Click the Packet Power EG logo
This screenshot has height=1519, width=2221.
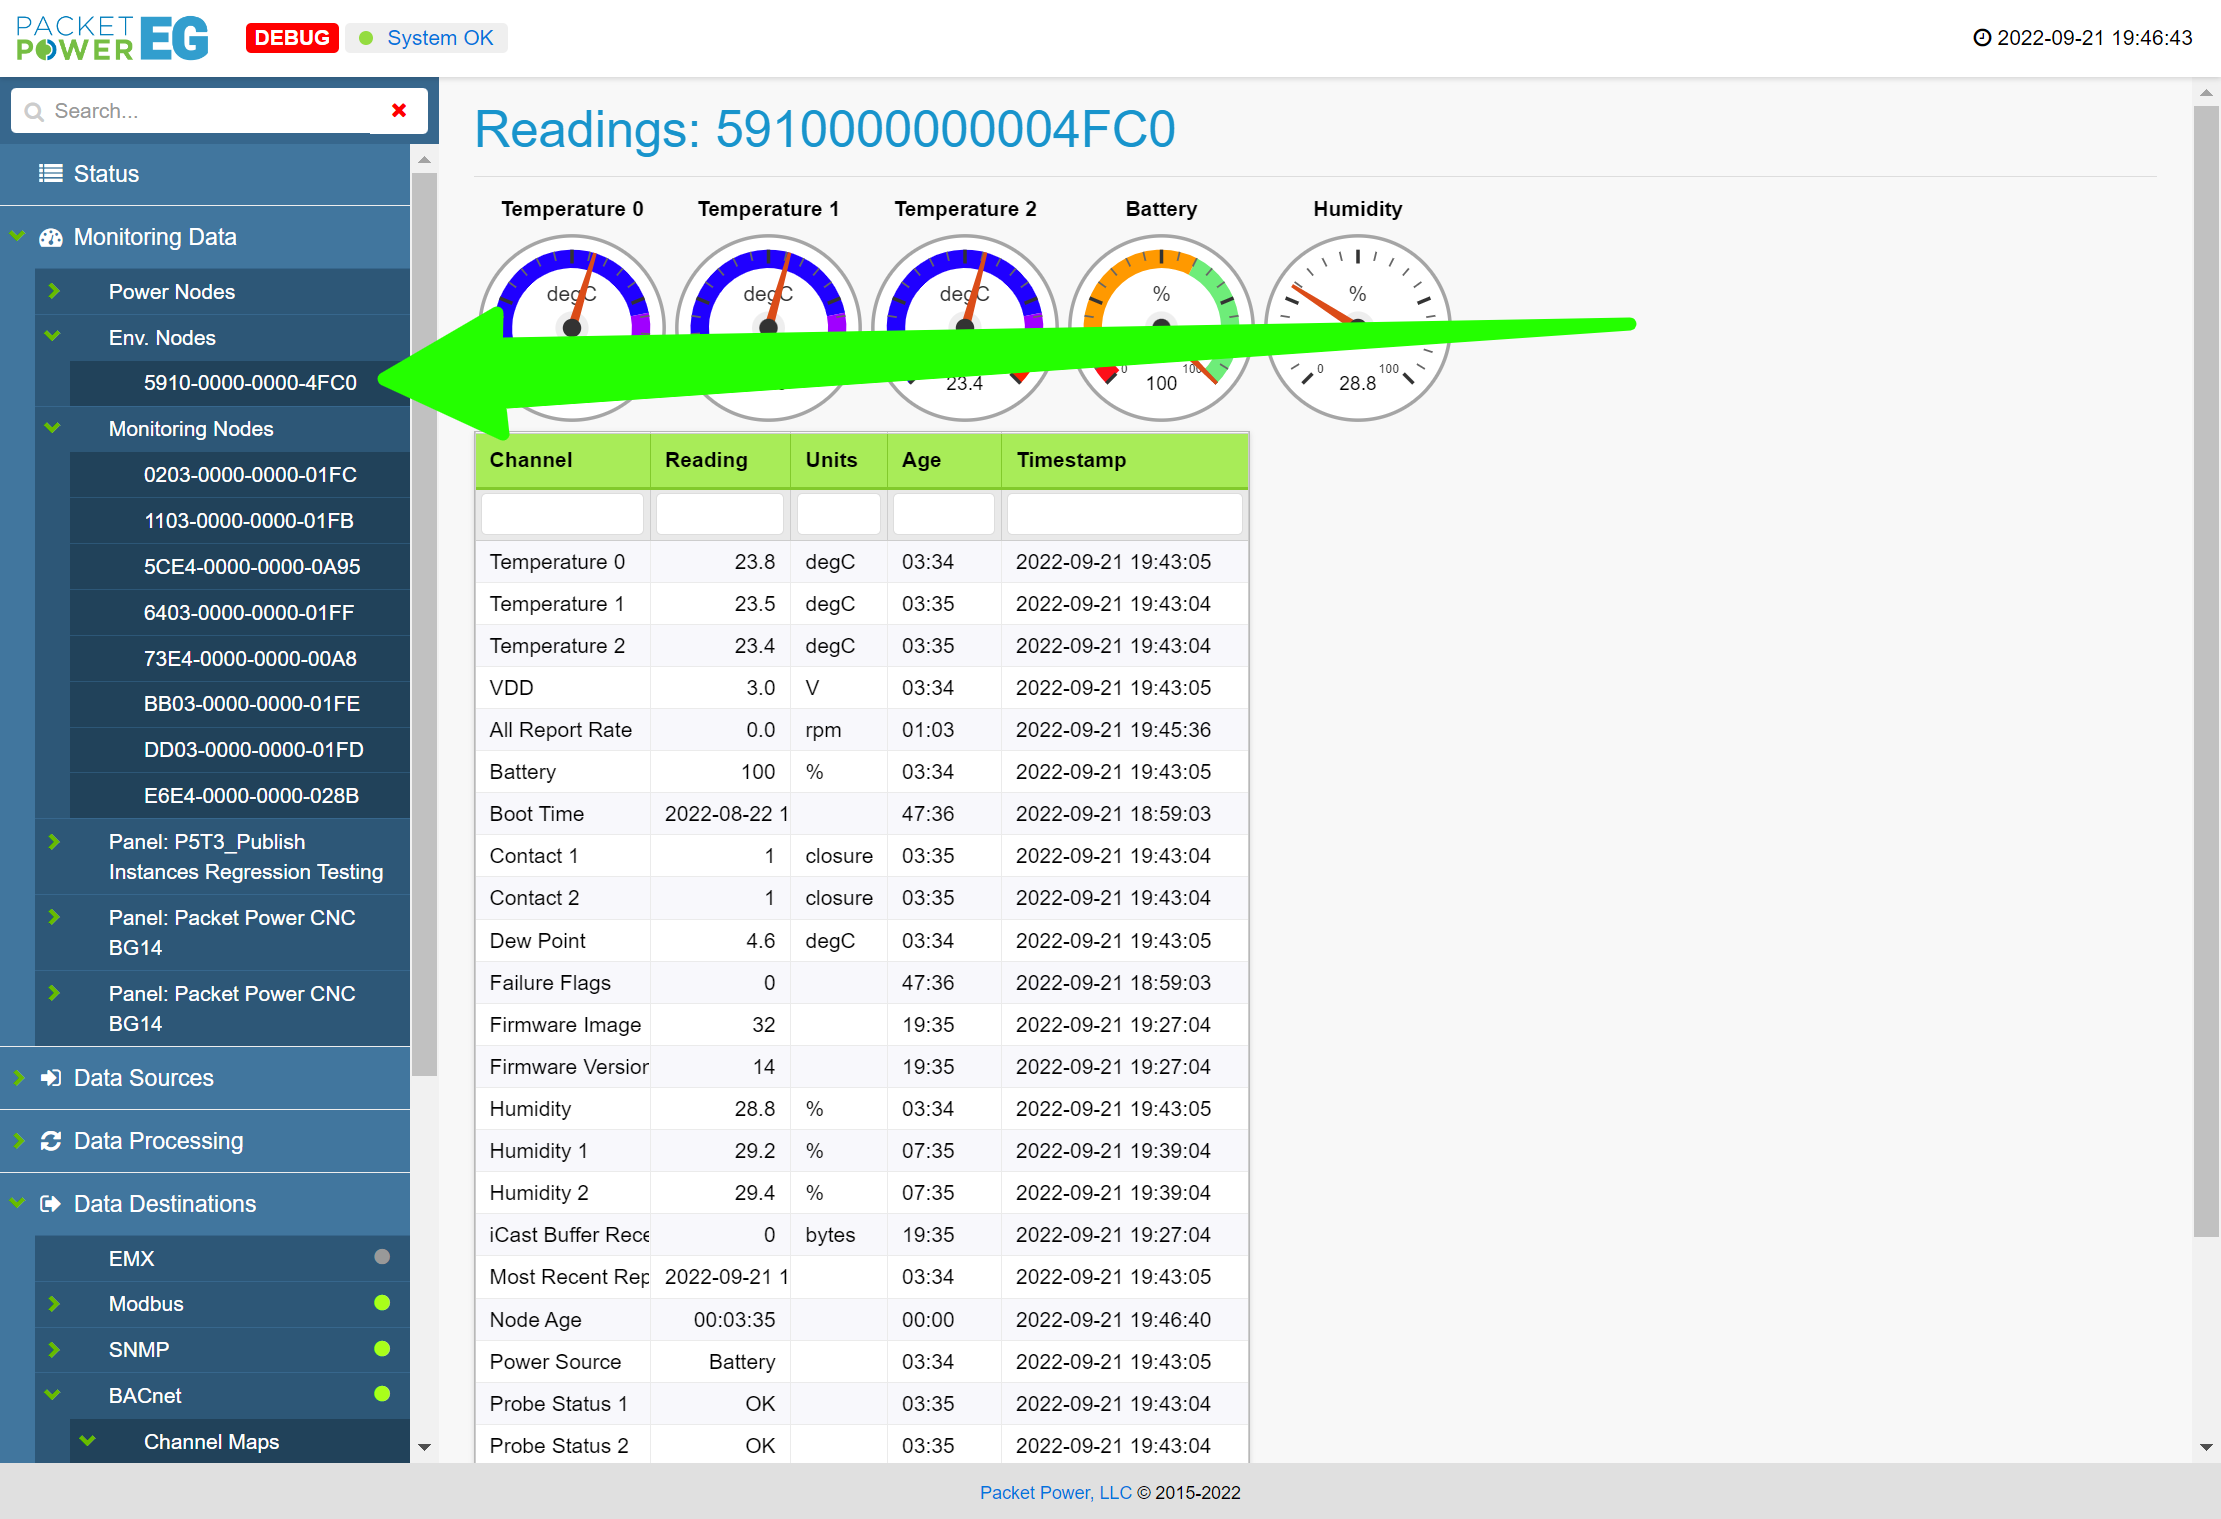click(112, 38)
